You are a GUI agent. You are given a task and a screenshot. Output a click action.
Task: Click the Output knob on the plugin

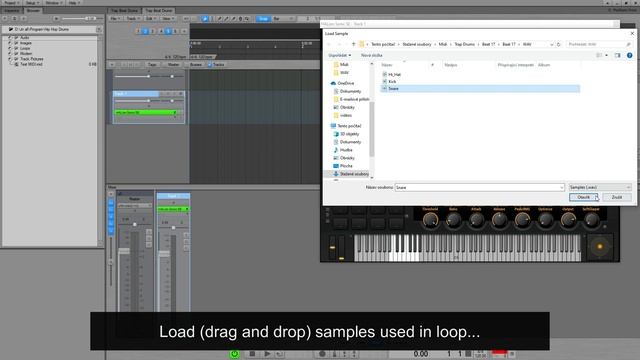[x=568, y=220]
